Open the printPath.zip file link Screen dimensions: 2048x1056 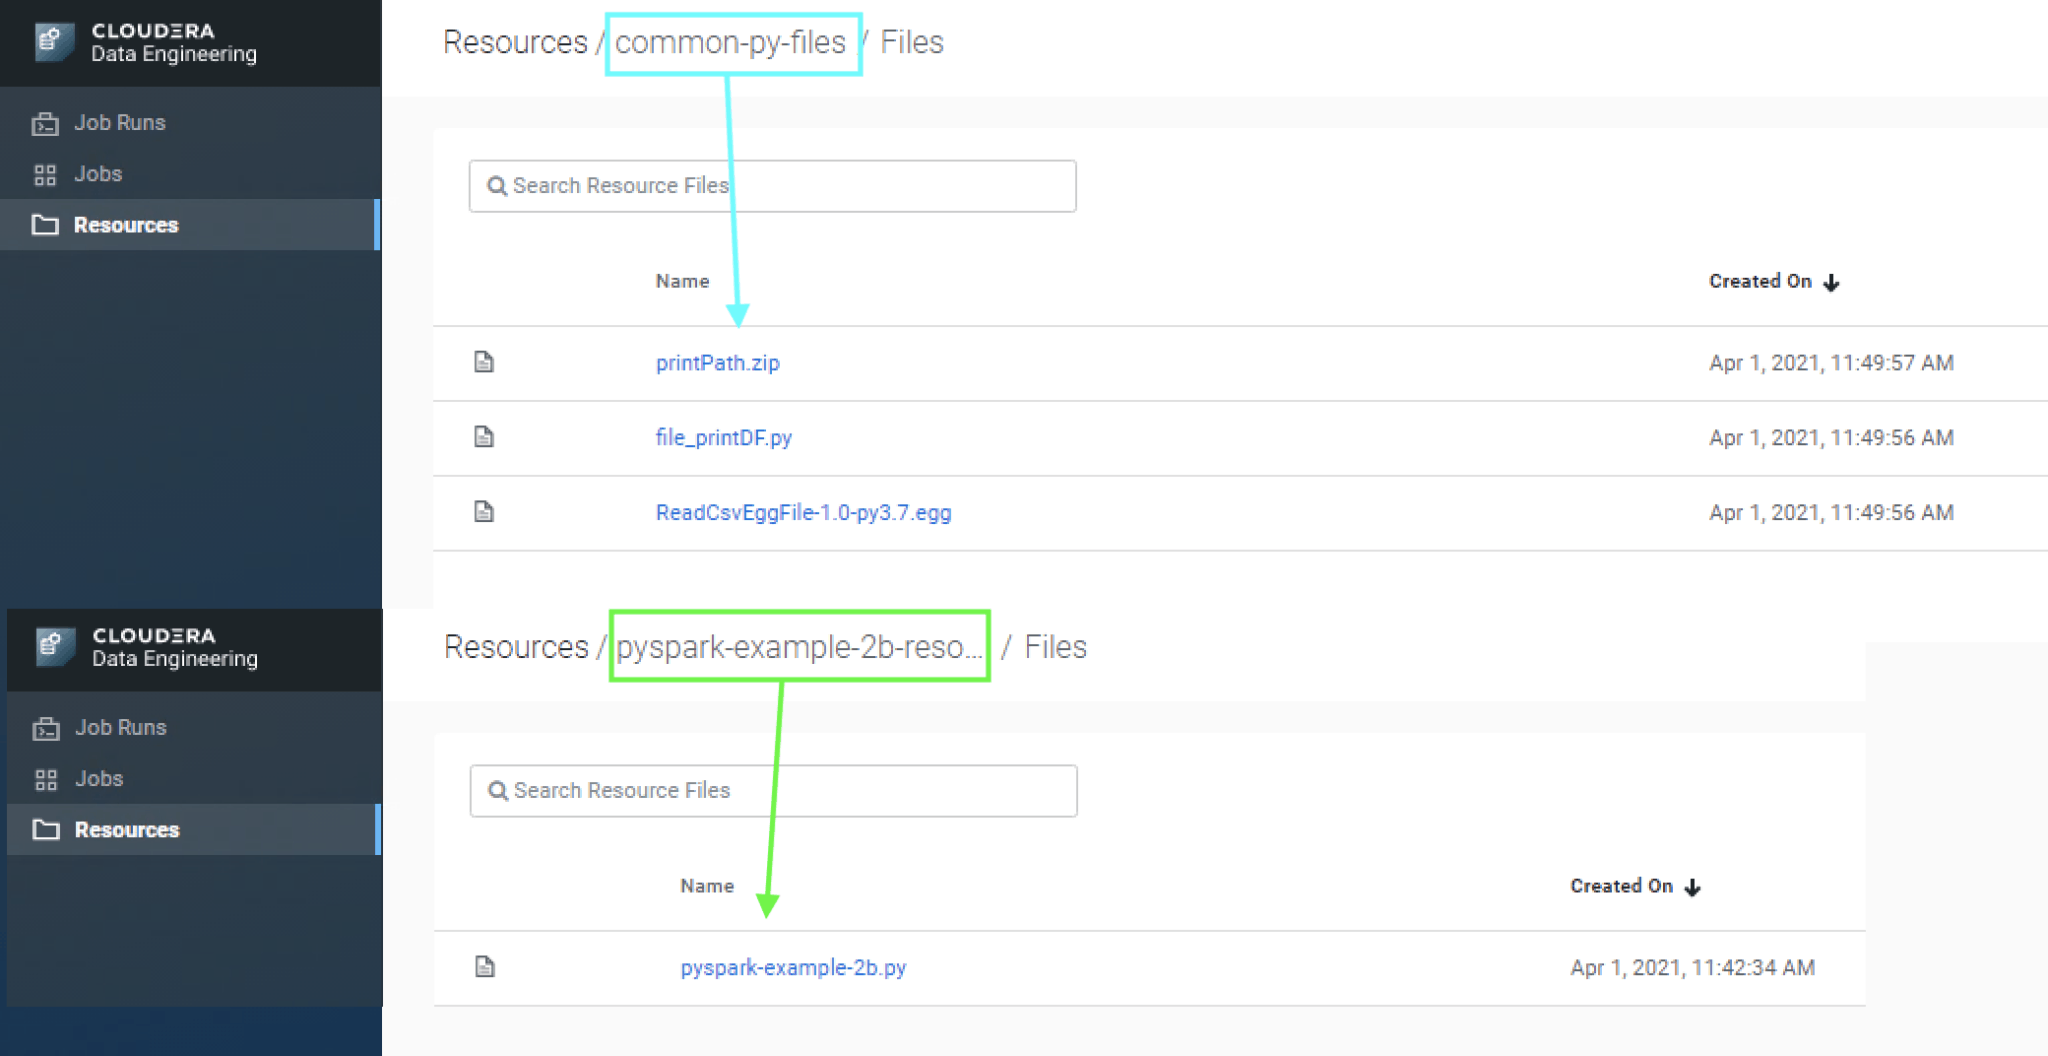(x=717, y=363)
